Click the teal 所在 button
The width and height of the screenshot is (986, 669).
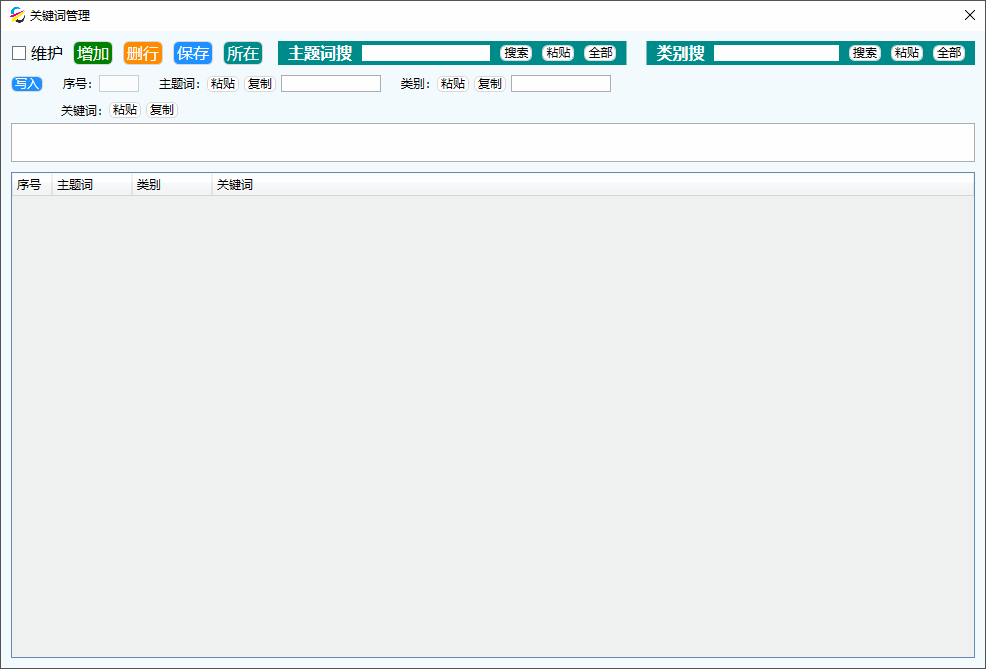point(243,53)
